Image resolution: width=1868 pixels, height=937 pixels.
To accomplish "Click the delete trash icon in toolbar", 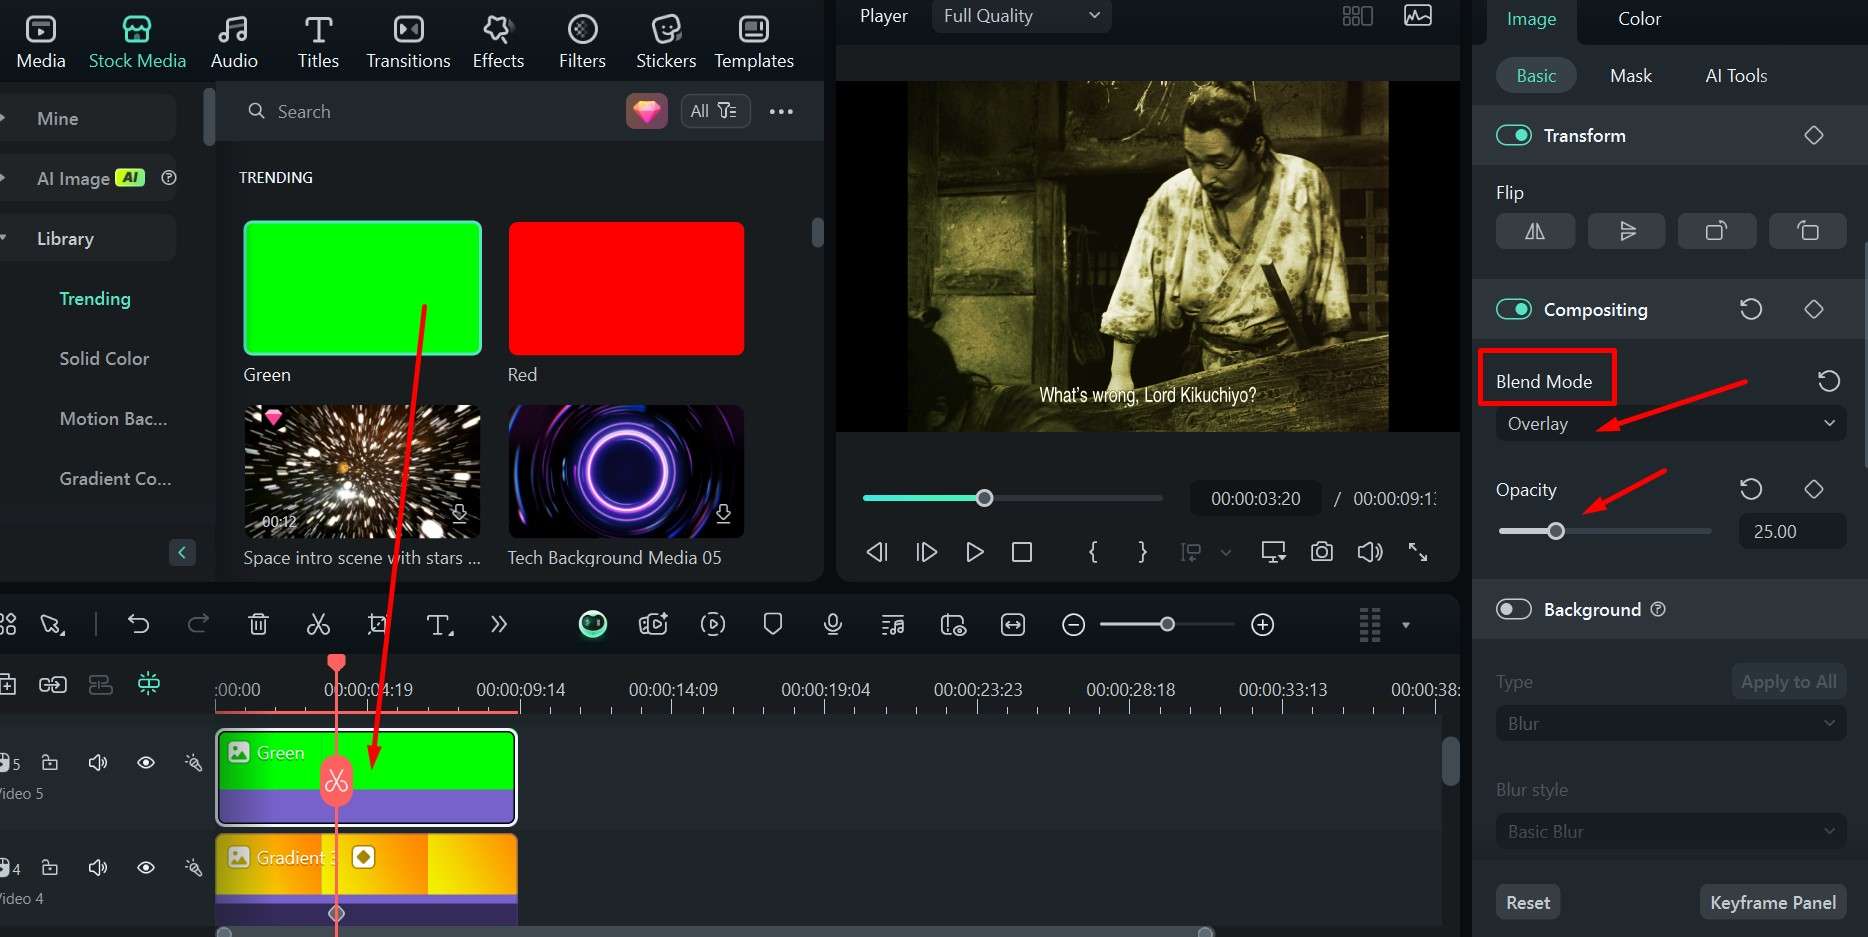I will [258, 625].
